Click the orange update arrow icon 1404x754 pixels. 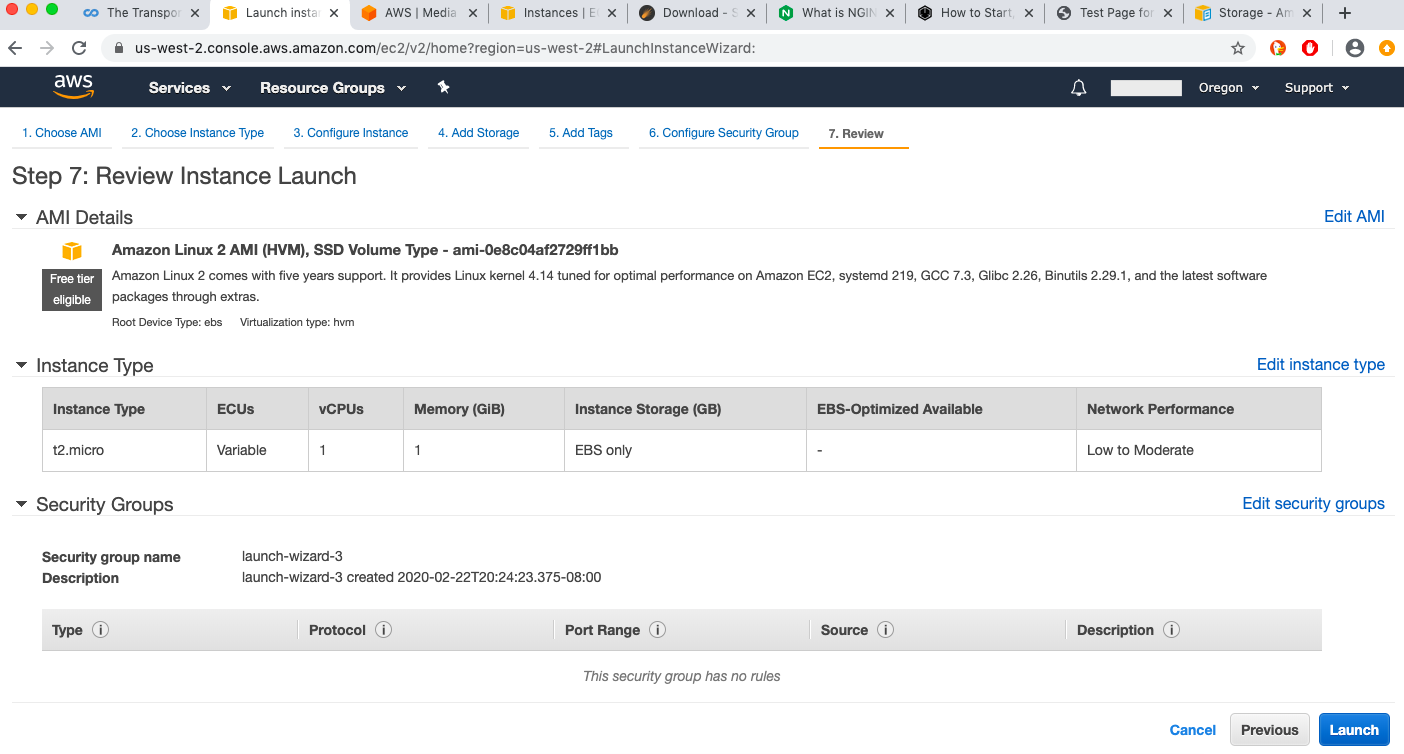(x=1386, y=48)
